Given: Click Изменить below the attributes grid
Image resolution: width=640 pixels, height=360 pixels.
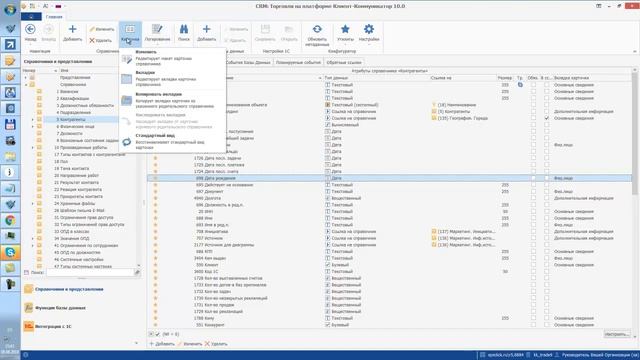Looking at the screenshot, I should point(190,344).
